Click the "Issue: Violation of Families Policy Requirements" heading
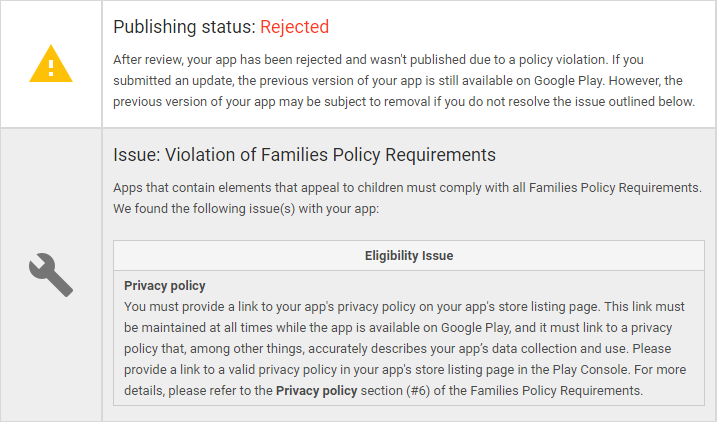The width and height of the screenshot is (717, 422). [x=305, y=155]
